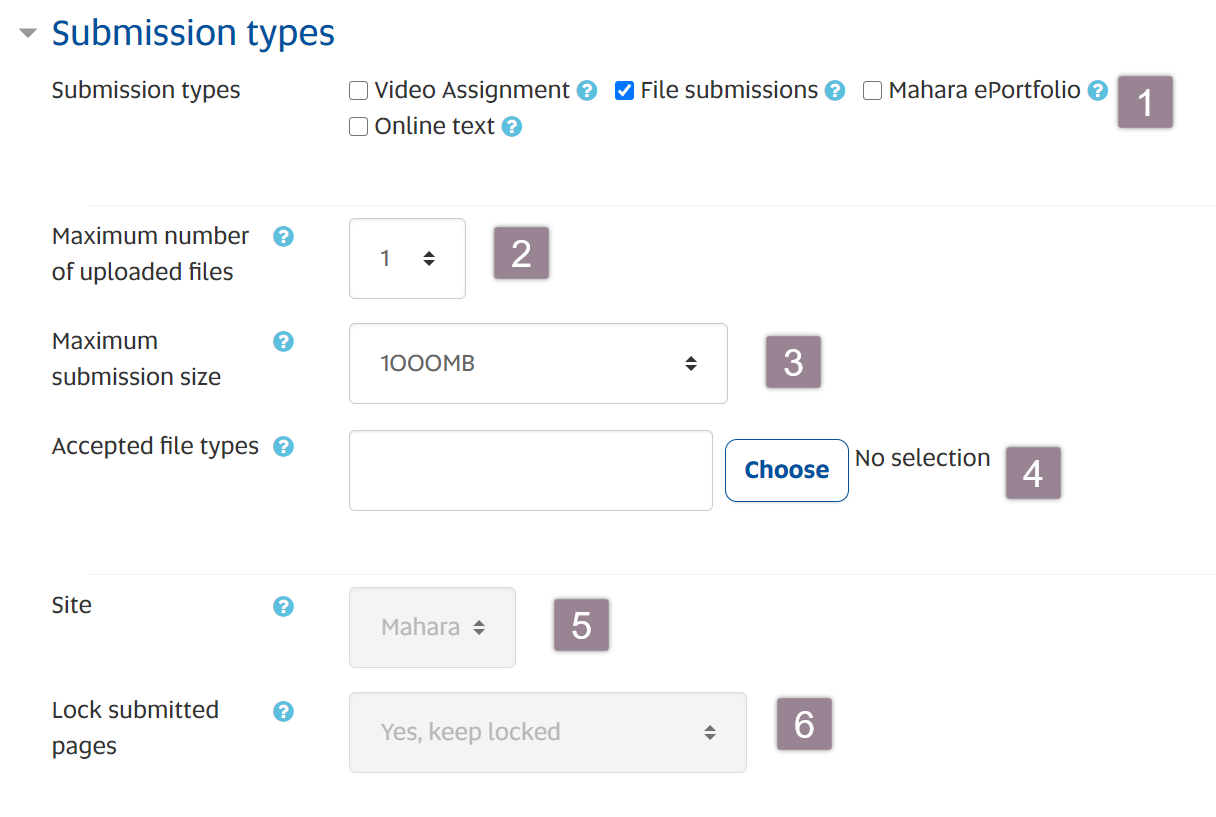Open the Lock submitted pages dropdown
Image resolution: width=1216 pixels, height=817 pixels.
tap(547, 731)
